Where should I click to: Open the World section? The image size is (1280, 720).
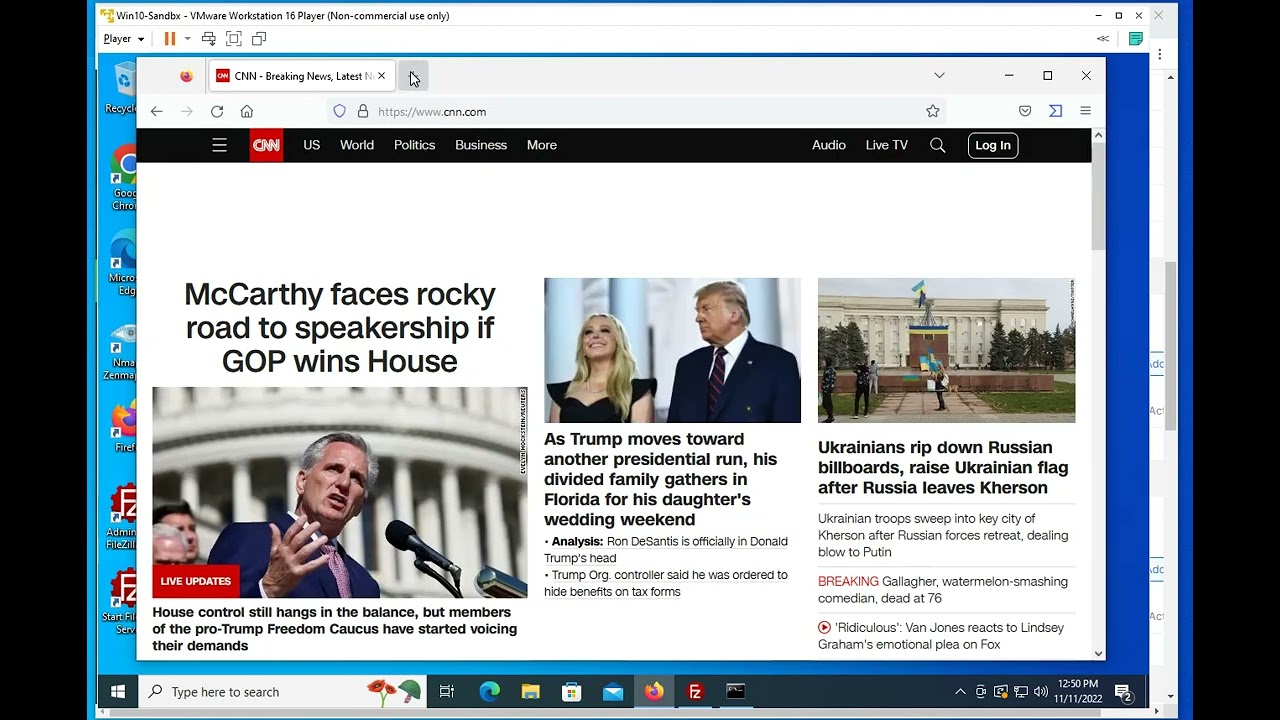[x=357, y=145]
